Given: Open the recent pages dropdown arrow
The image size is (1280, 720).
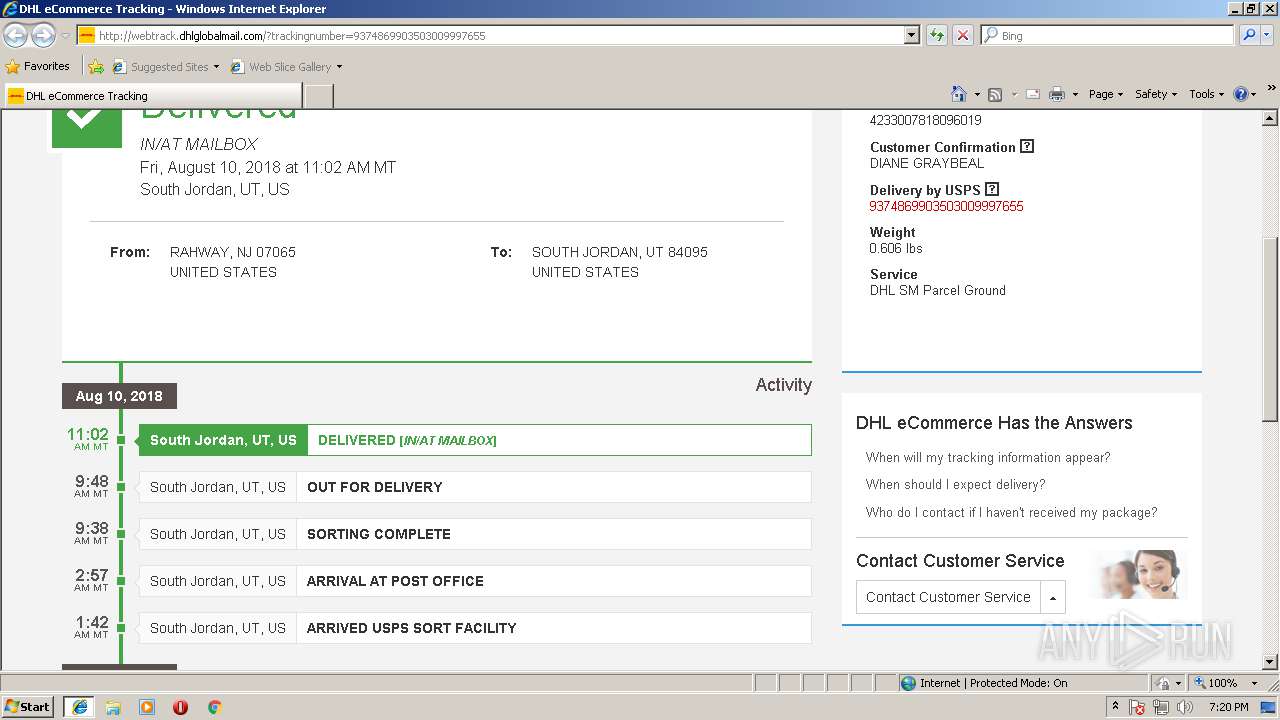Looking at the screenshot, I should click(65, 35).
